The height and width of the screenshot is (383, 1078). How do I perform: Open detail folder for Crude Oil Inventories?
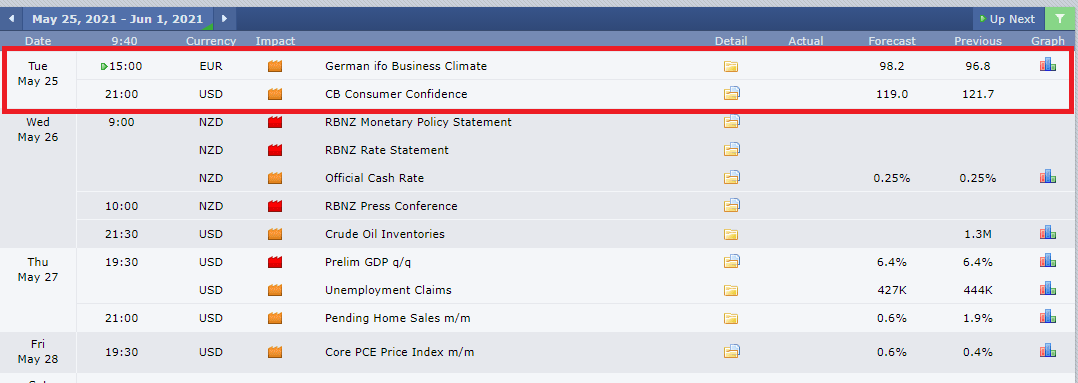coord(730,234)
